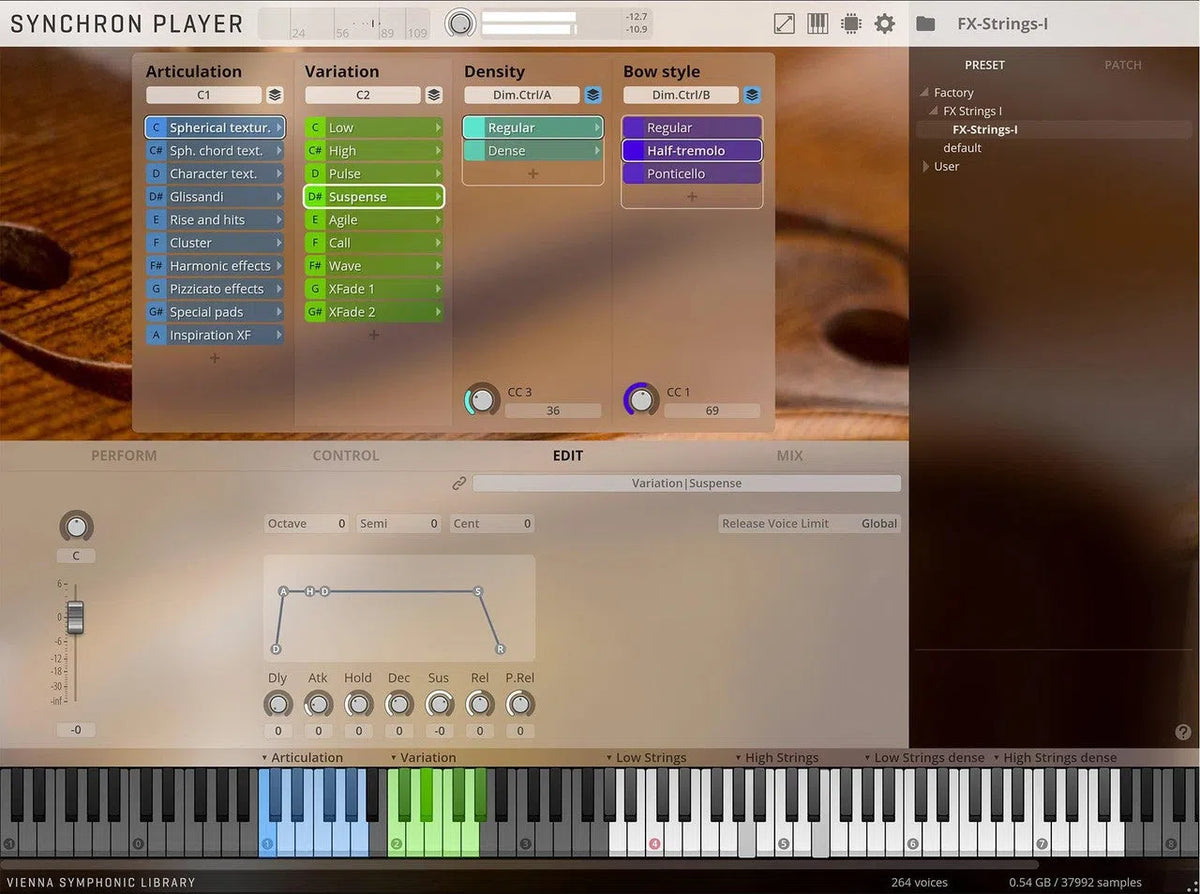
Task: Open the virtual keyboard display icon
Action: 817,23
